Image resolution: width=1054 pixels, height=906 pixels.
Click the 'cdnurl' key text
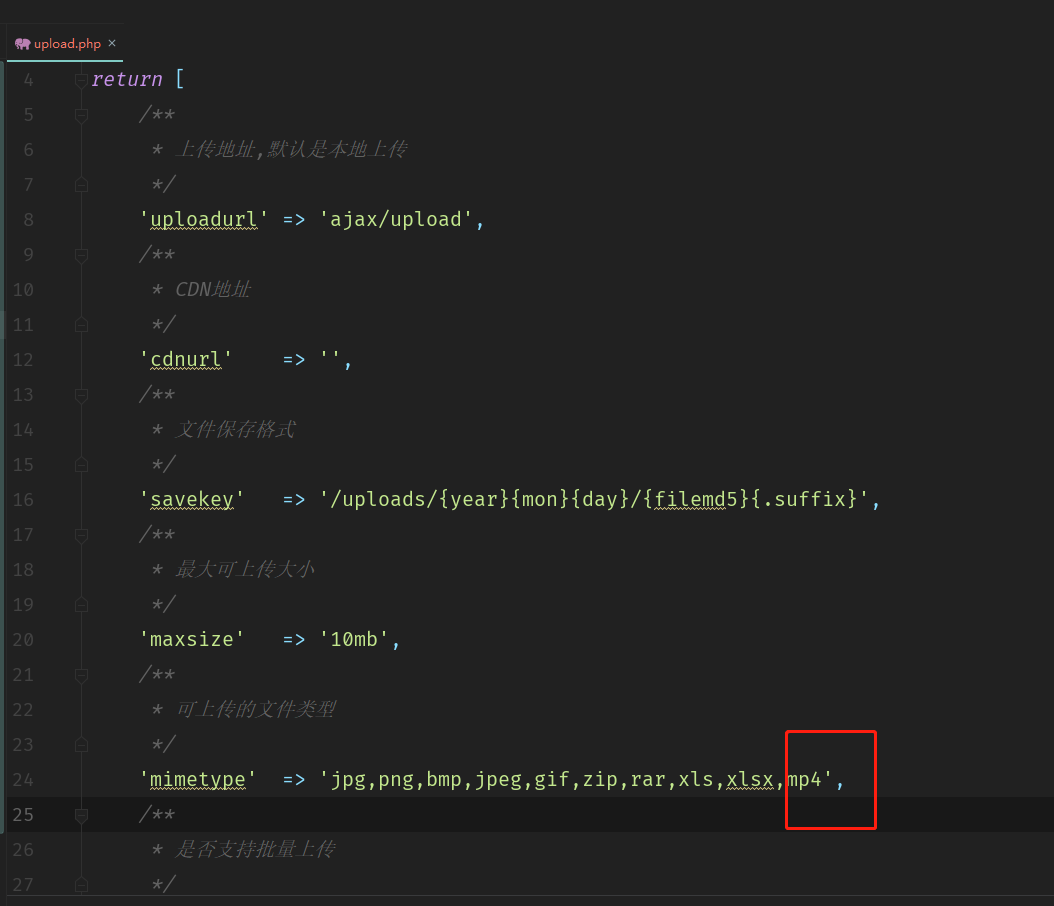coord(186,360)
